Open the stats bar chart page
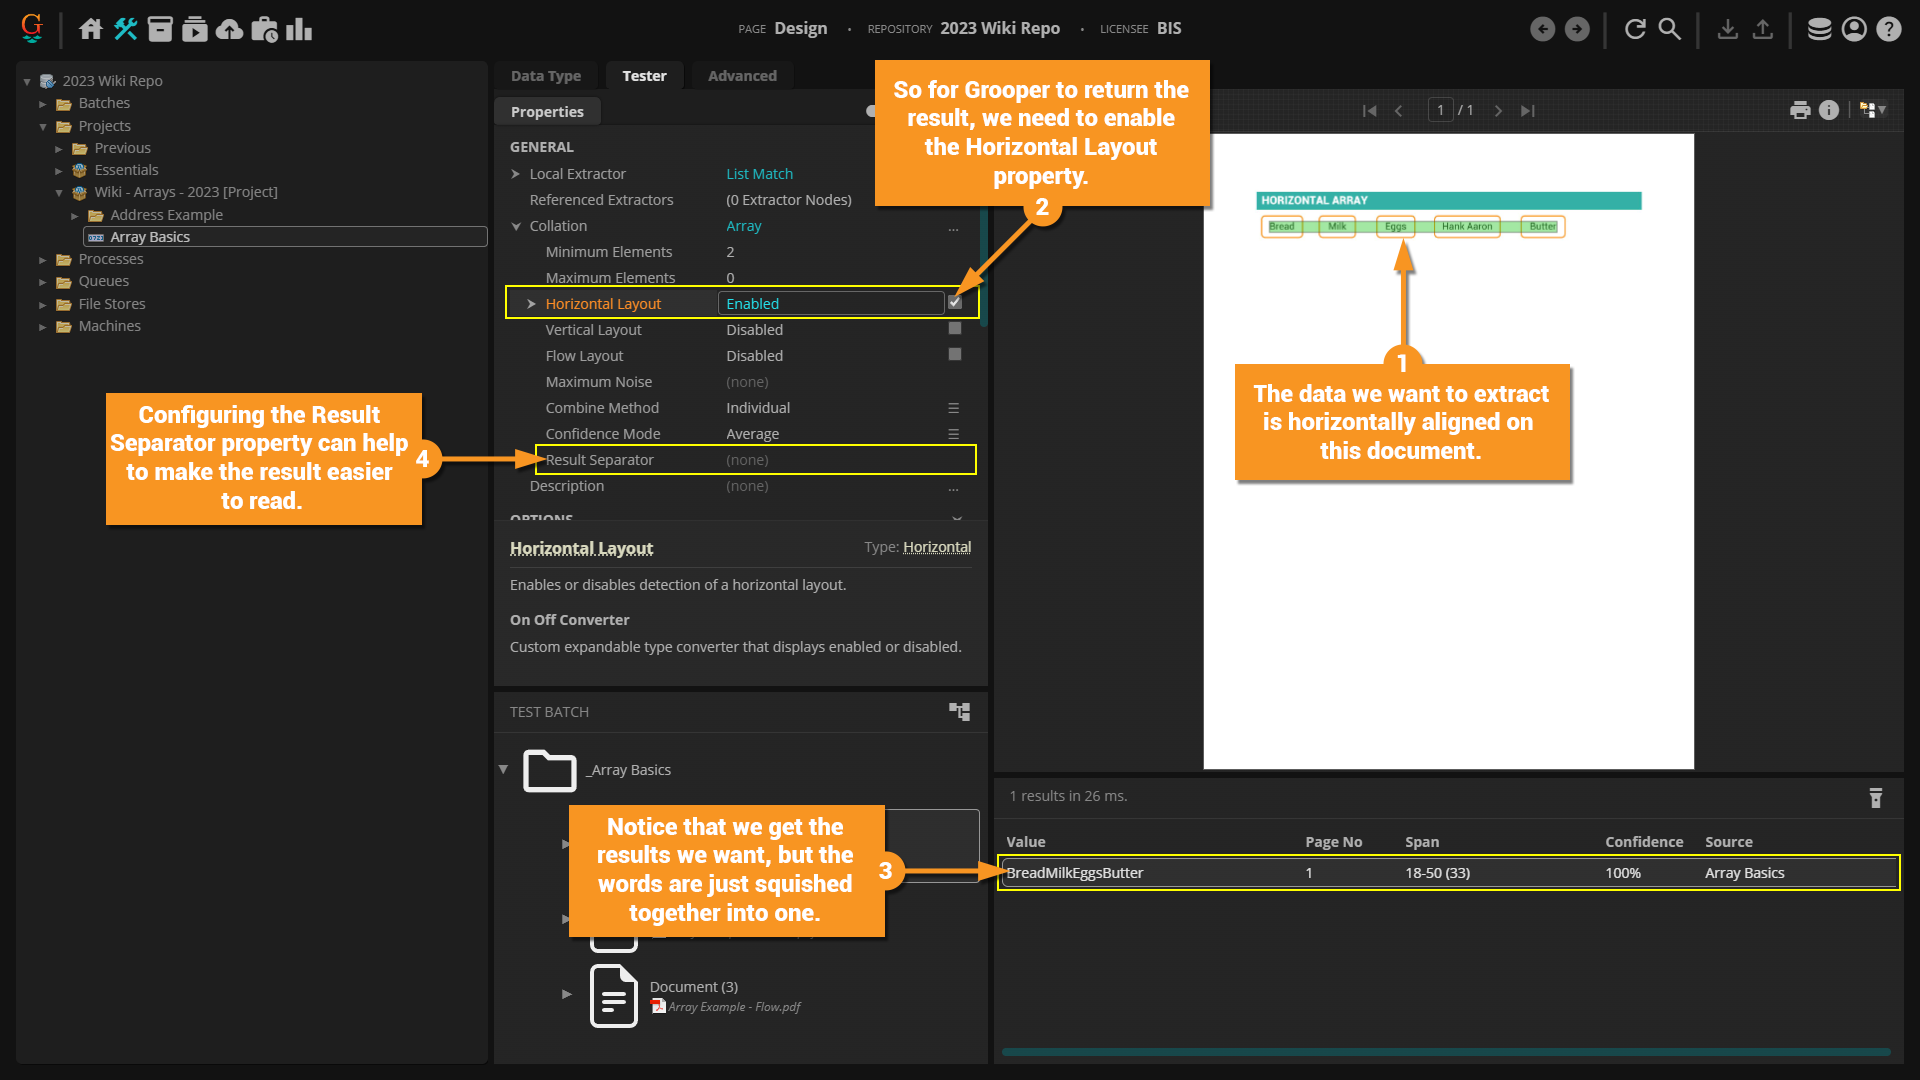 click(x=298, y=29)
